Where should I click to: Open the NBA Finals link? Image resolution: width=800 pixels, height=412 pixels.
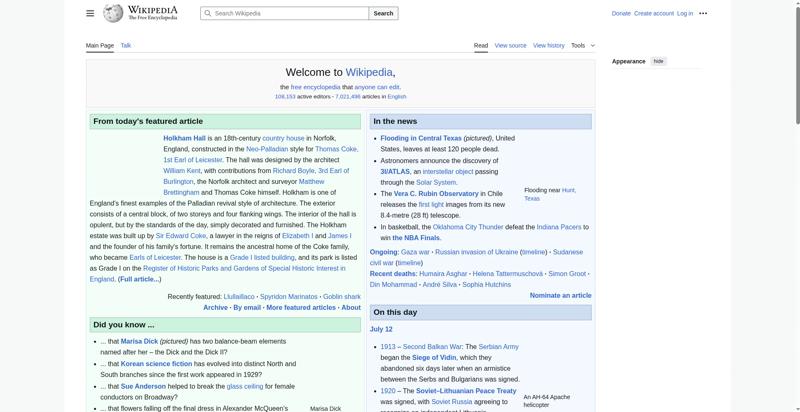(x=416, y=238)
